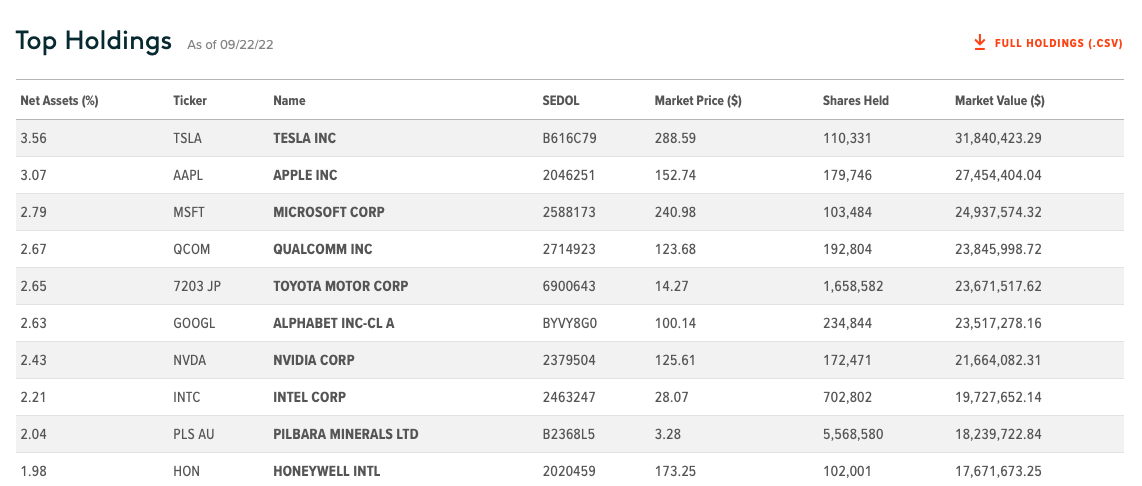The height and width of the screenshot is (486, 1142).
Task: Select the TESLA INC name
Action: tap(304, 138)
